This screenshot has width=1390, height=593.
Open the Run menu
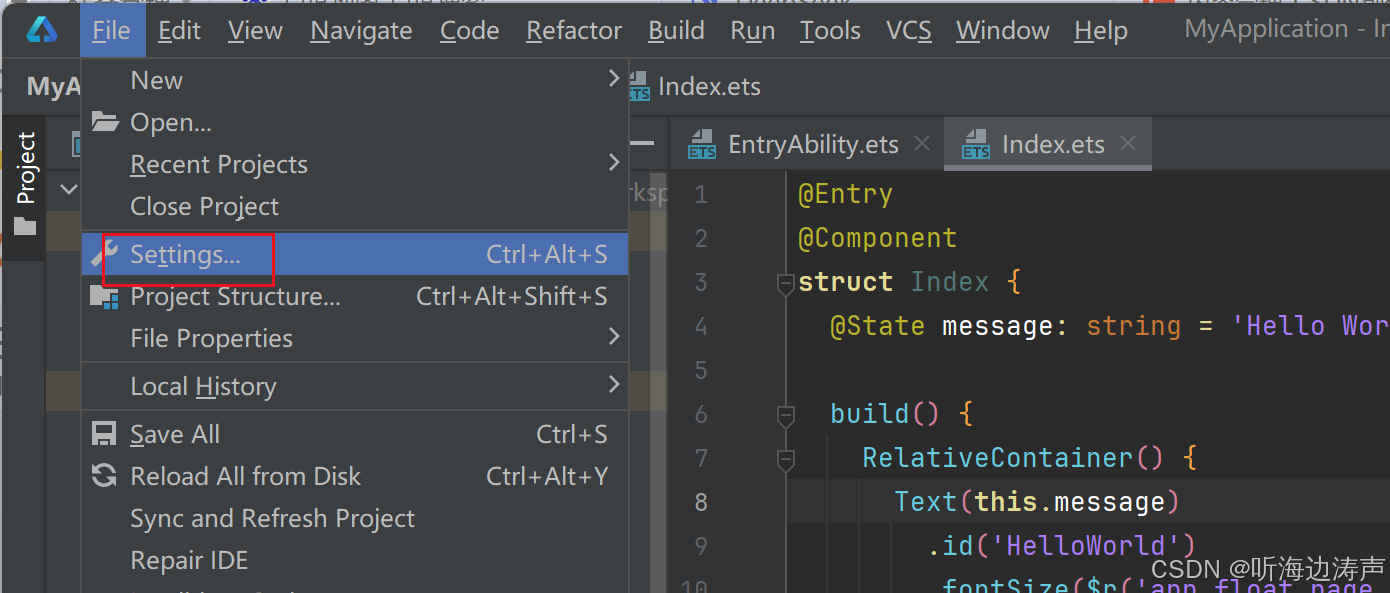753,31
